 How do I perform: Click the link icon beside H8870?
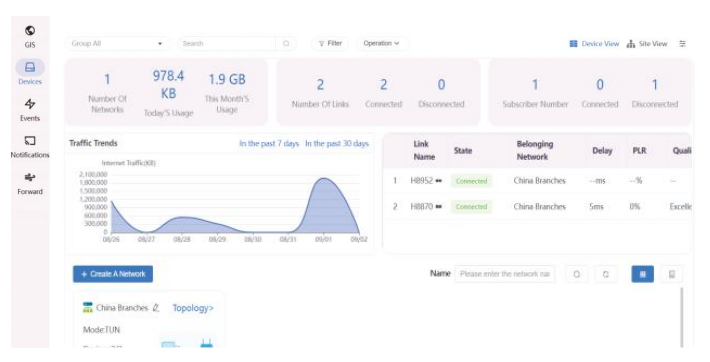point(438,207)
